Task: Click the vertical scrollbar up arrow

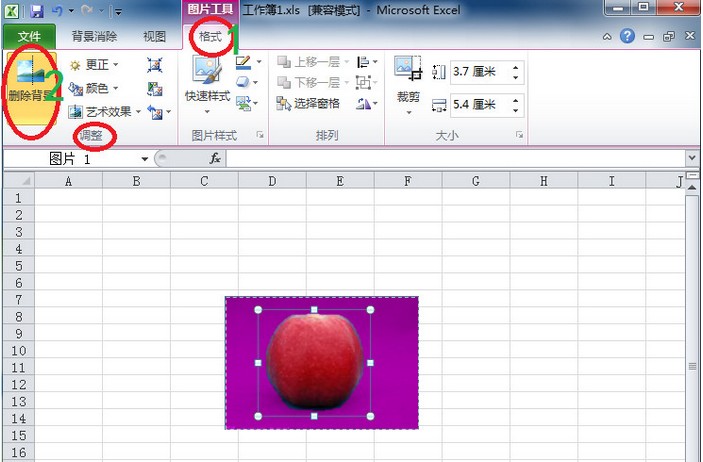Action: [693, 187]
